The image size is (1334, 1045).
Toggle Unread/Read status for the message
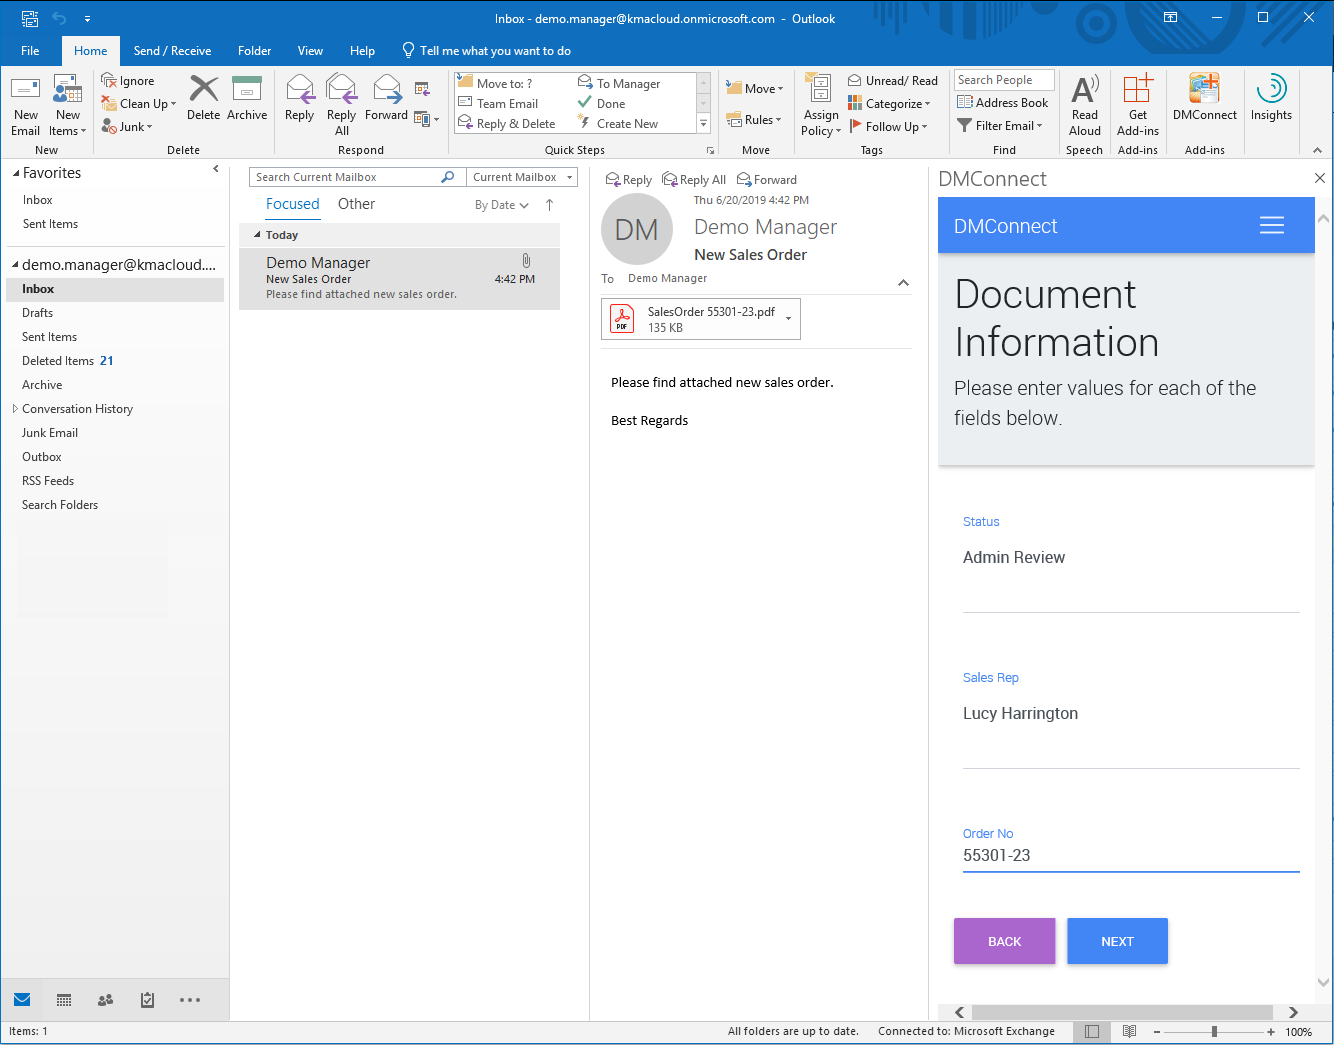892,81
